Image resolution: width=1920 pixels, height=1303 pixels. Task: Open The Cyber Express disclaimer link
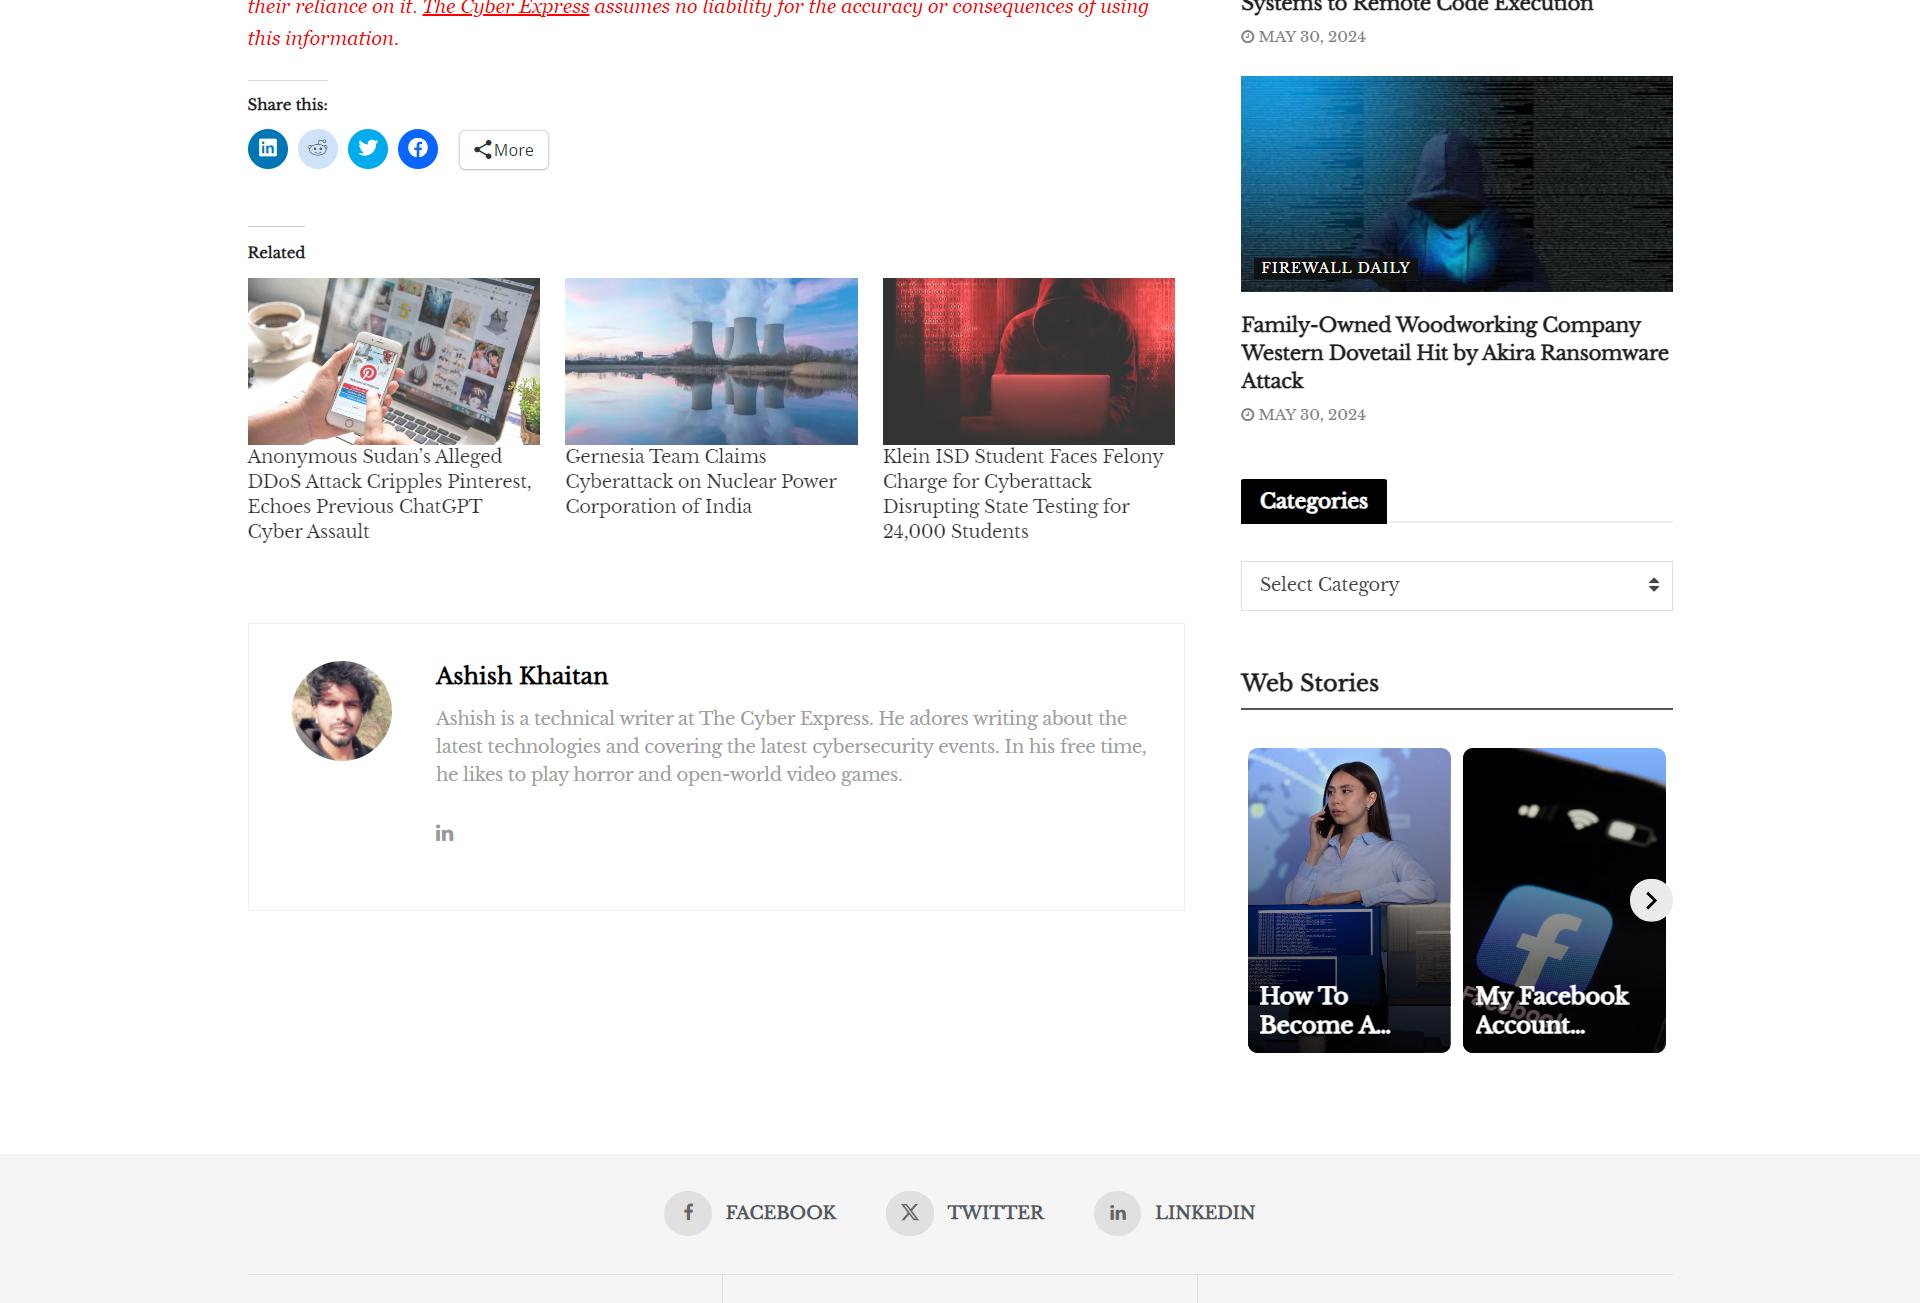coord(506,8)
